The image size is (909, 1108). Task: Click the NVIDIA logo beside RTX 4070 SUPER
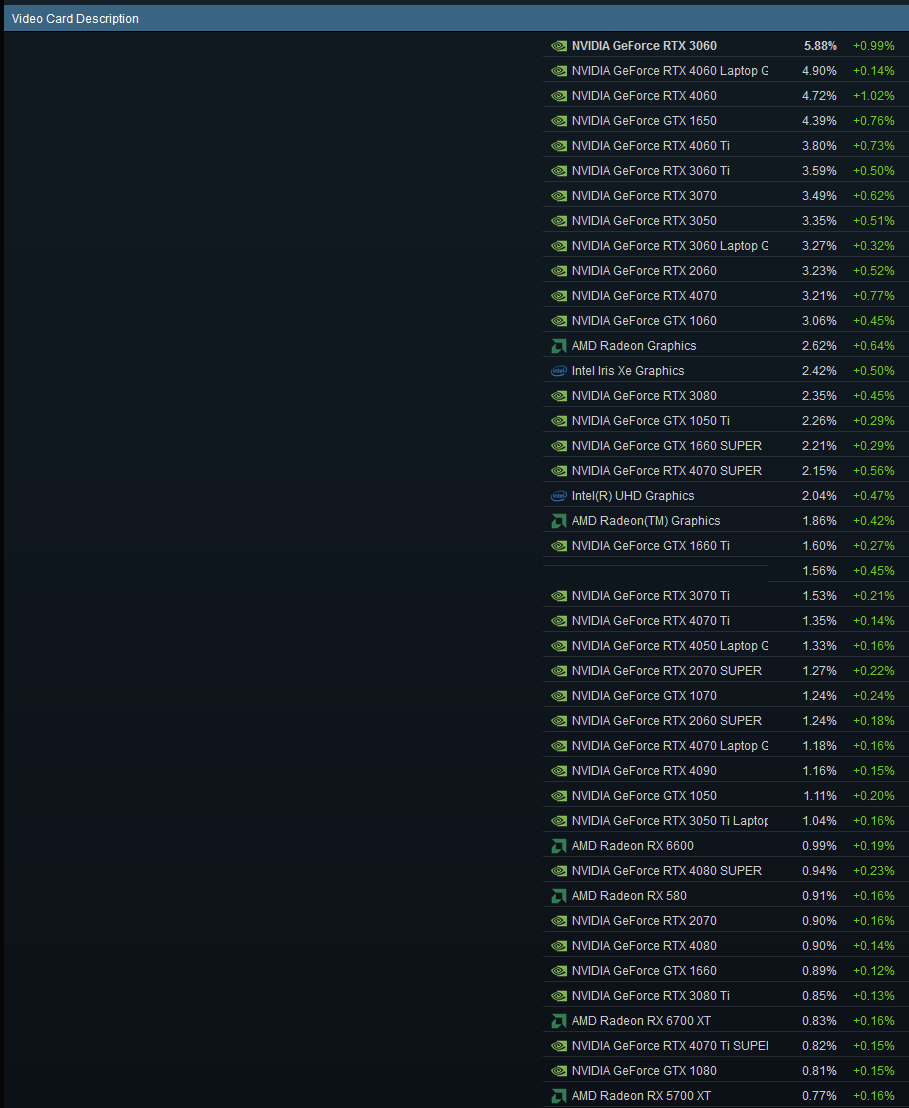click(558, 471)
